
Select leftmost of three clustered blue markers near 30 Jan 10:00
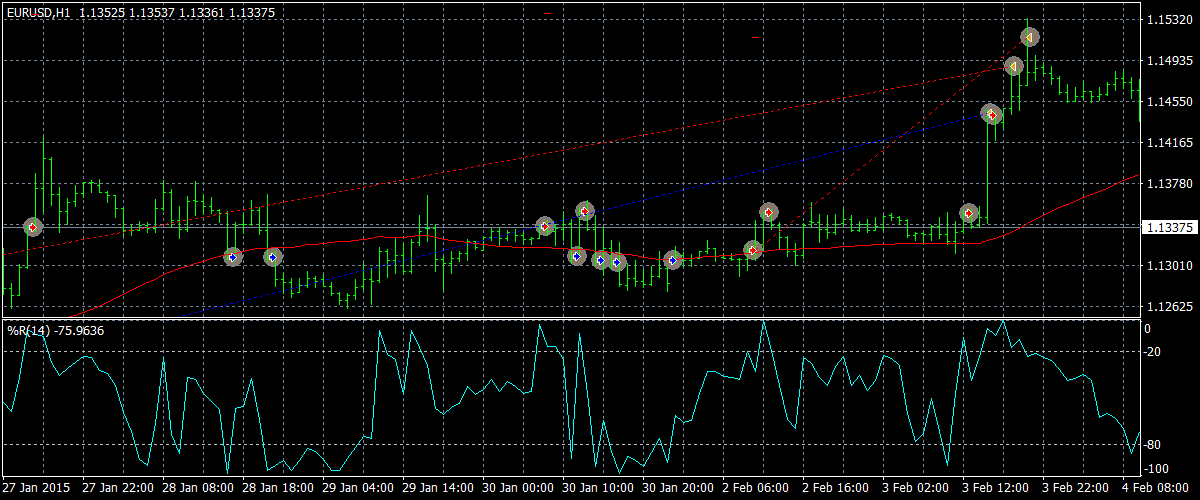point(577,256)
